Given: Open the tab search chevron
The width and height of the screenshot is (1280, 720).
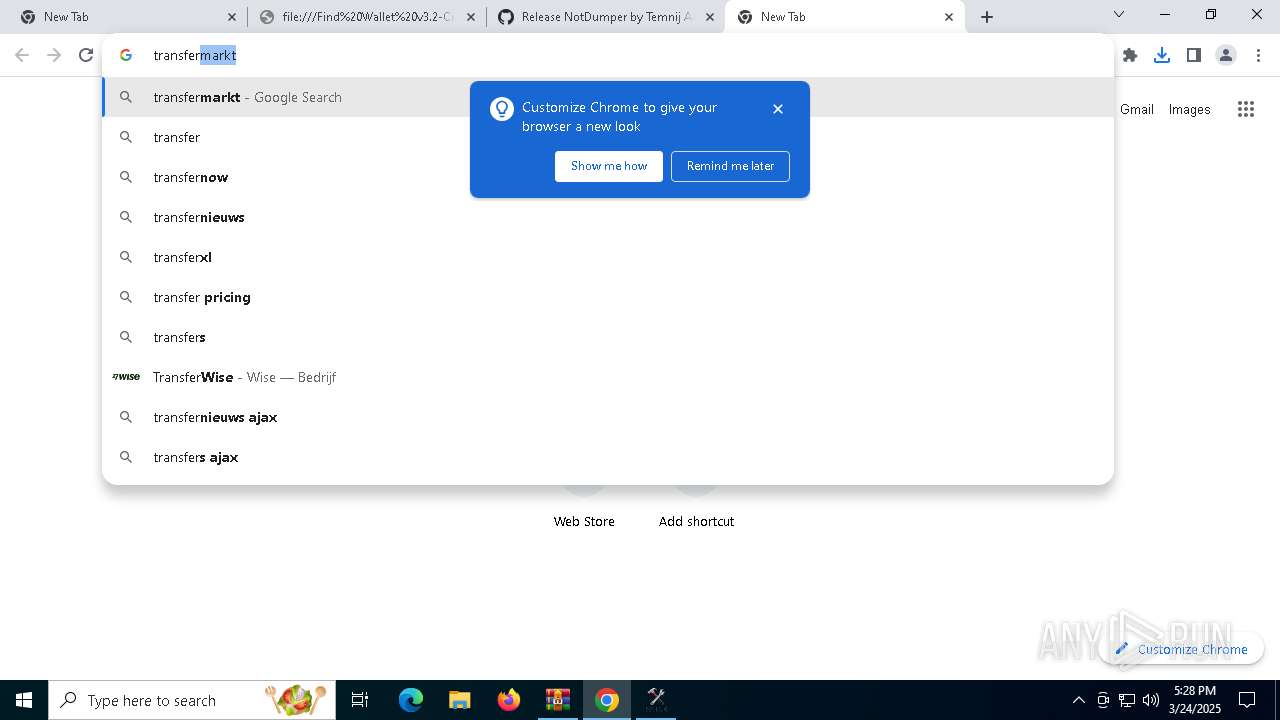Looking at the screenshot, I should tap(1119, 15).
